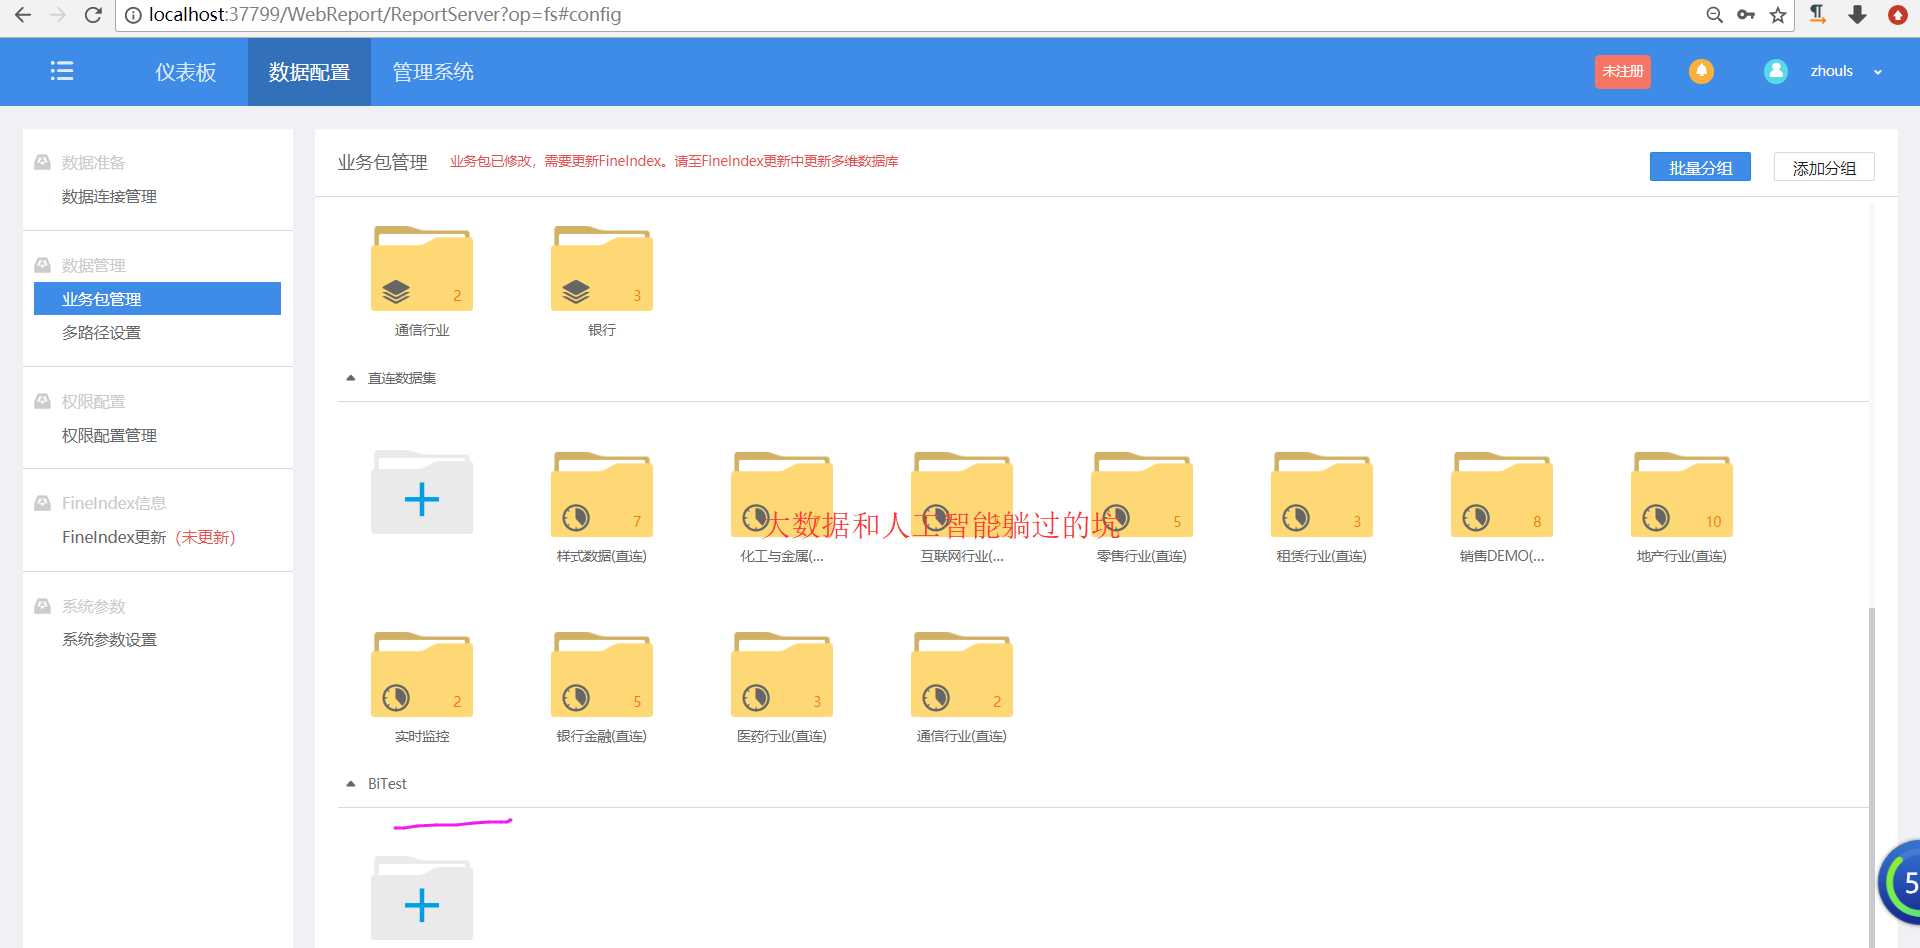
Task: Open the 医药行业(直连) folder
Action: pyautogui.click(x=782, y=674)
